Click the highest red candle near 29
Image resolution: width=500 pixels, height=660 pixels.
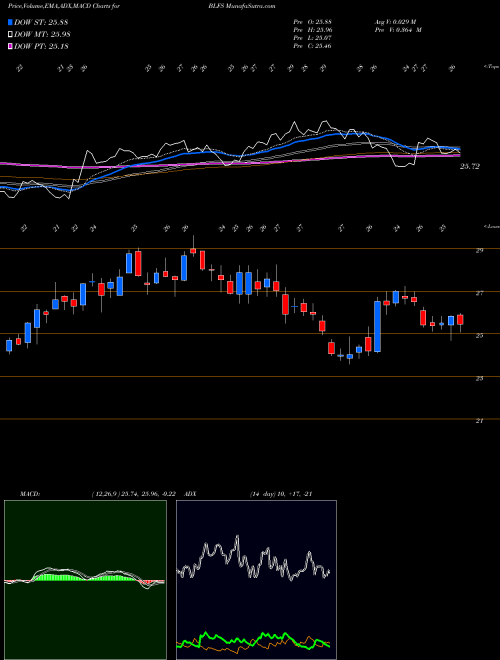193,249
